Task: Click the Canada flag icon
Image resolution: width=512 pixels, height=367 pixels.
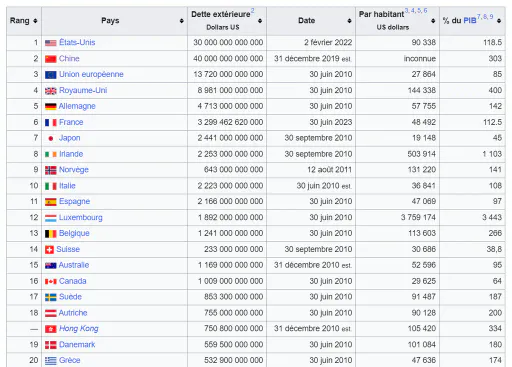Action: pyautogui.click(x=51, y=282)
